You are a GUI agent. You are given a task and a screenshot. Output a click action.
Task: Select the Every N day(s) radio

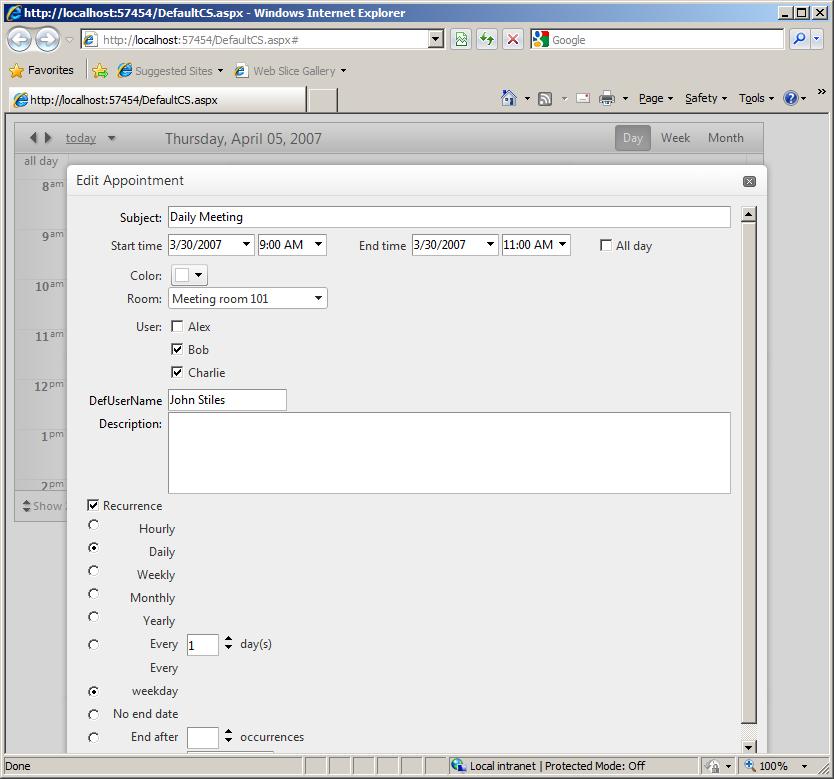click(x=94, y=645)
